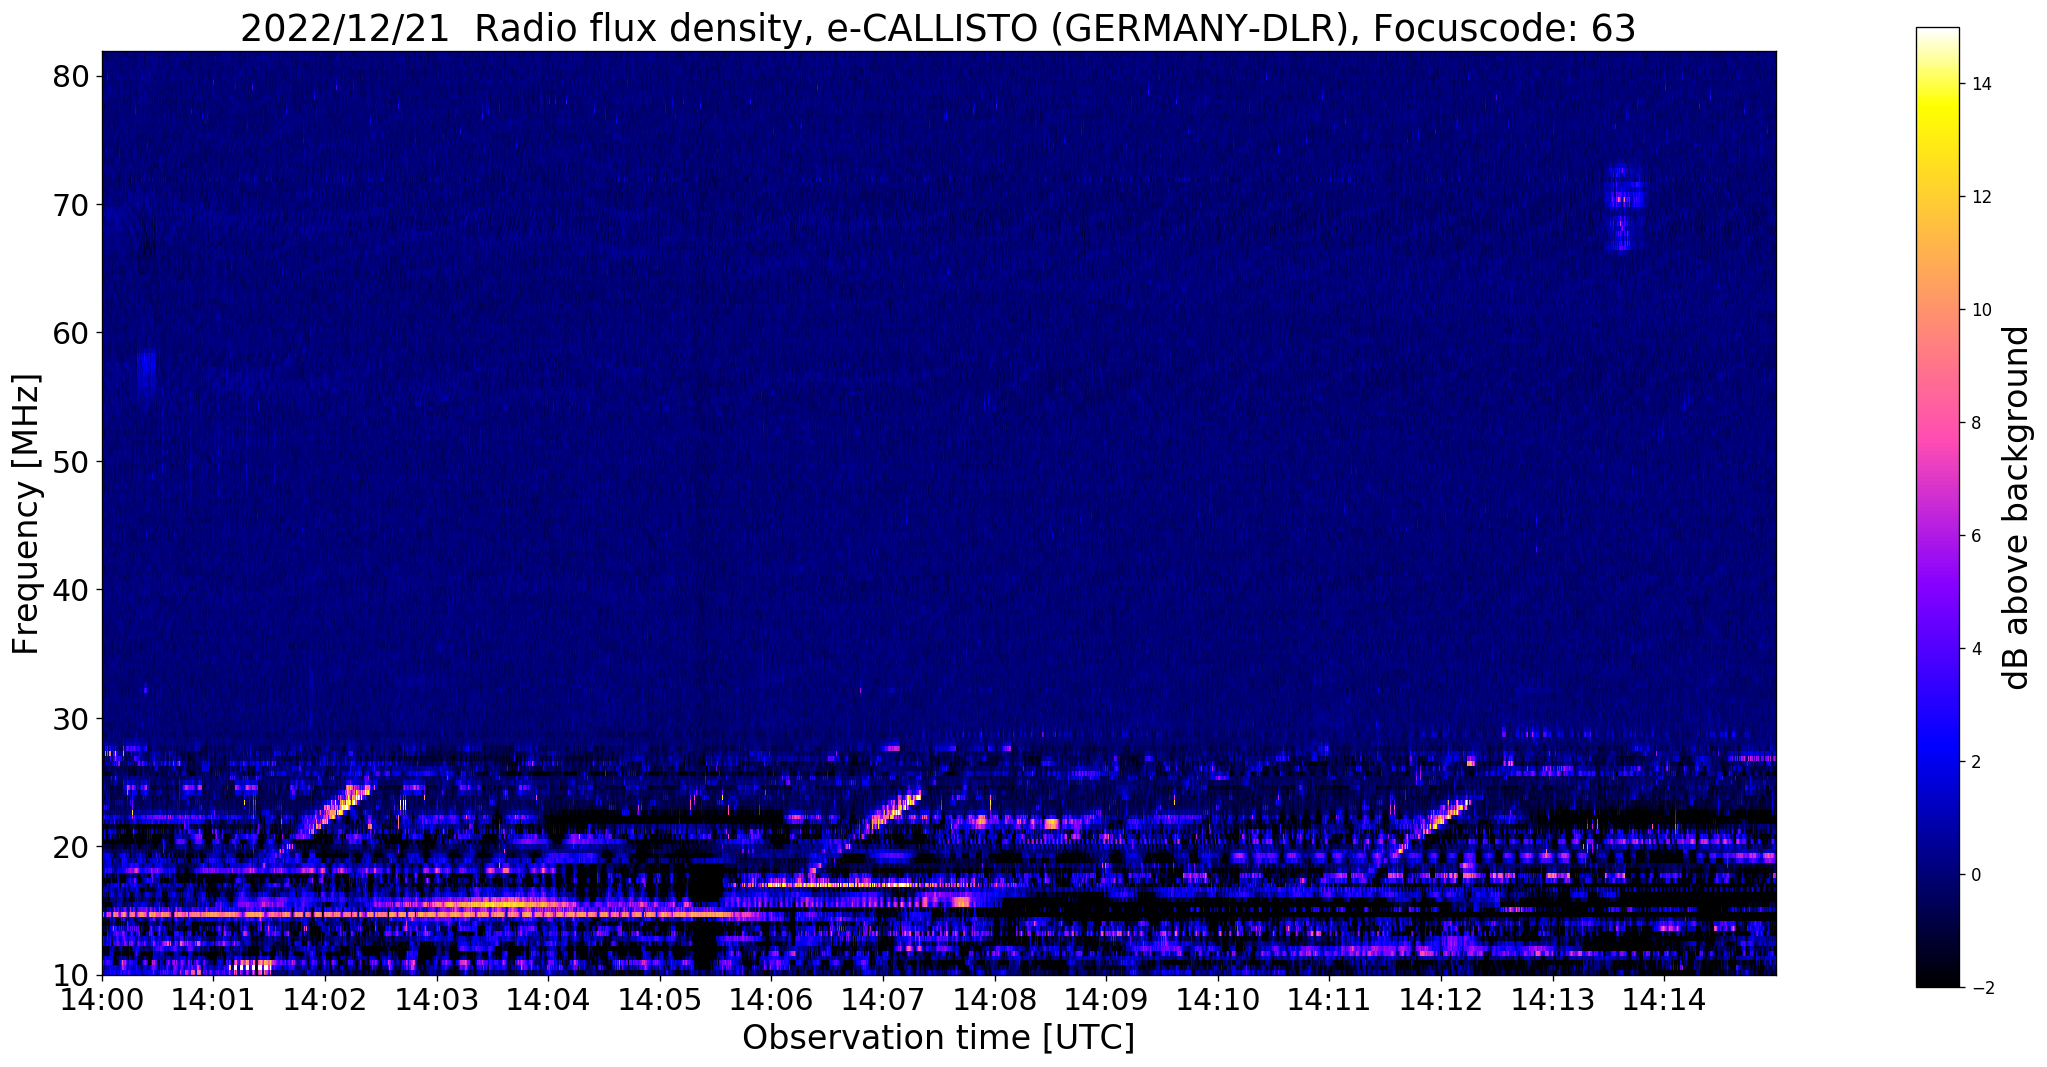Click the dB above background colorbar label
The width and height of the screenshot is (2047, 1067).
[x=2017, y=507]
